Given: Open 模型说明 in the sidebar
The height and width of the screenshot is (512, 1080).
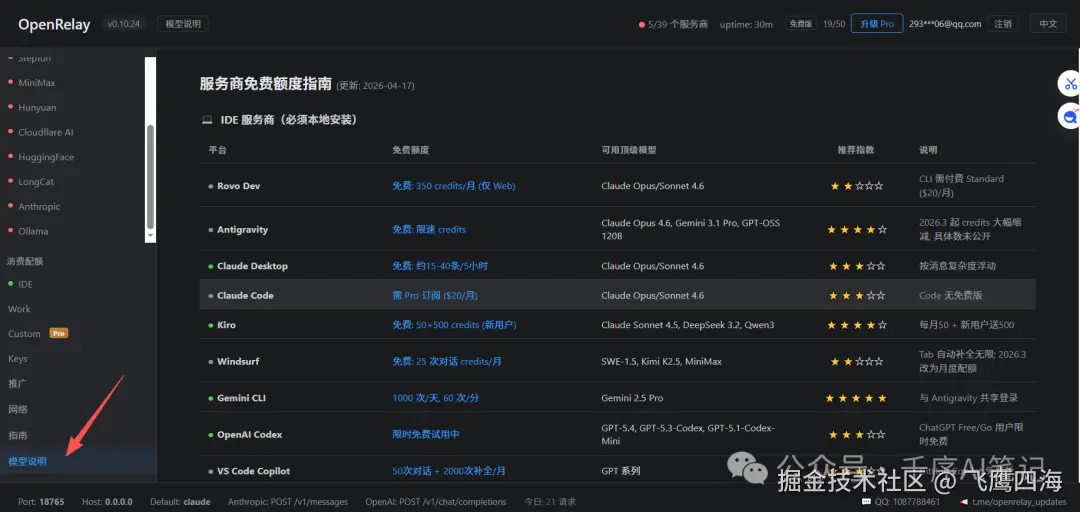Looking at the screenshot, I should pos(28,462).
